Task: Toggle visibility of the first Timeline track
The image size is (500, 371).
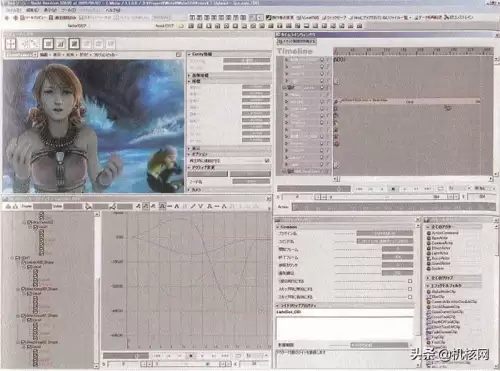Action: click(x=322, y=60)
